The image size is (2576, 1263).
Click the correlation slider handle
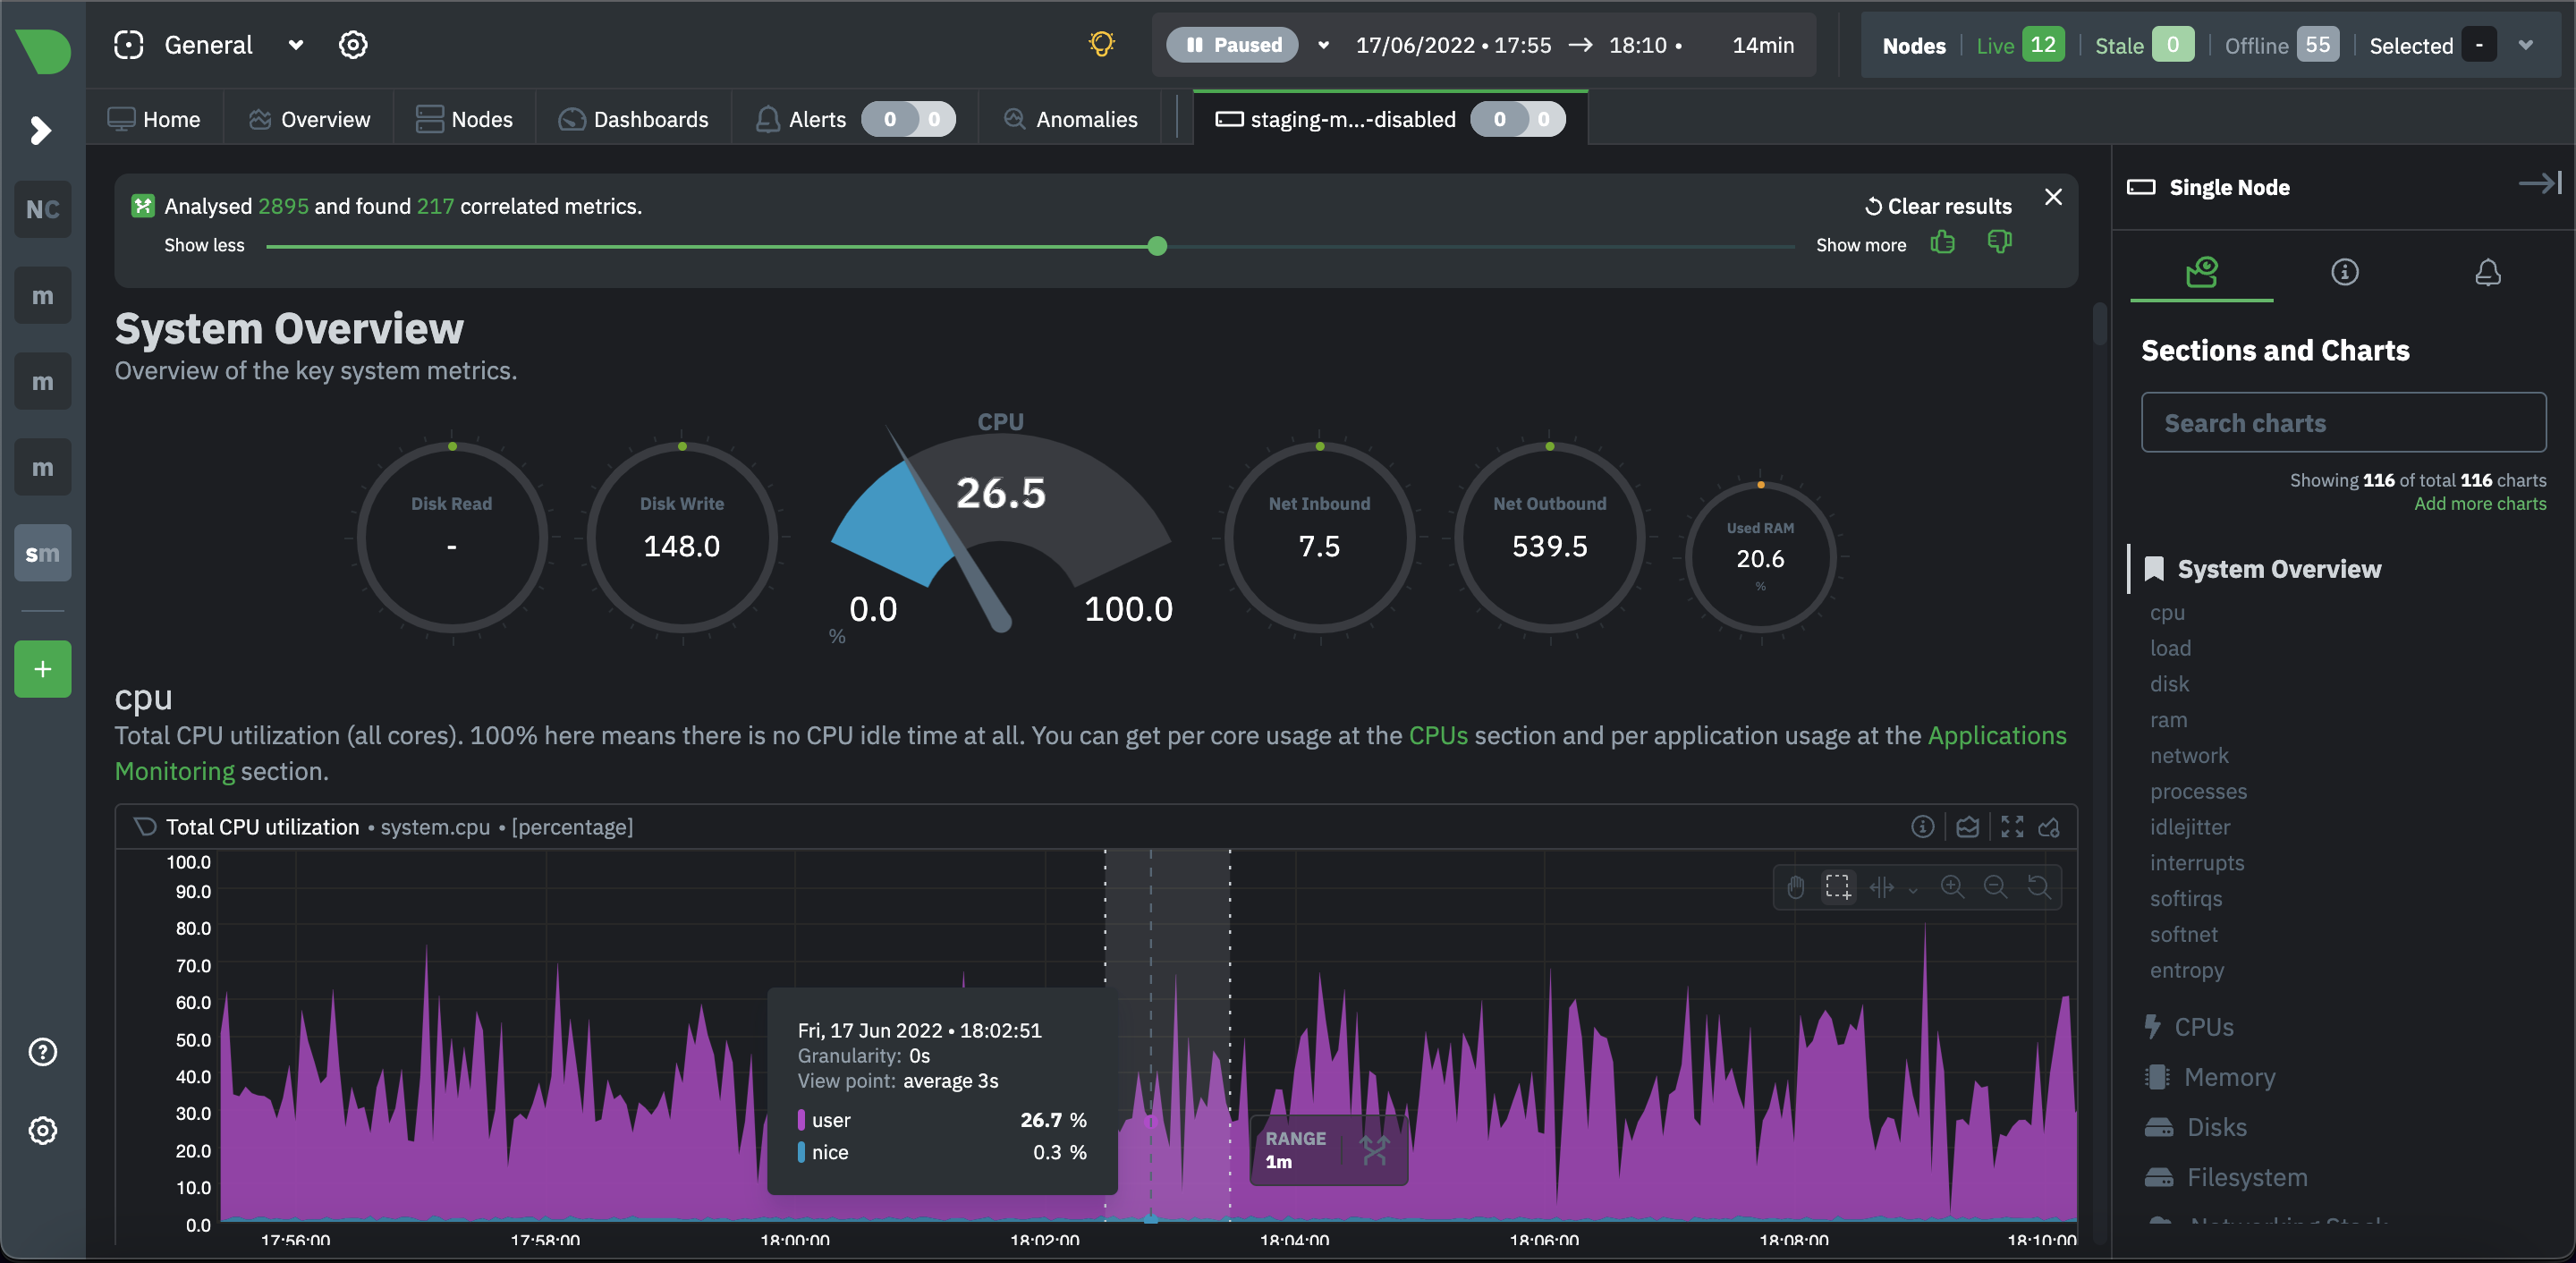[1157, 246]
